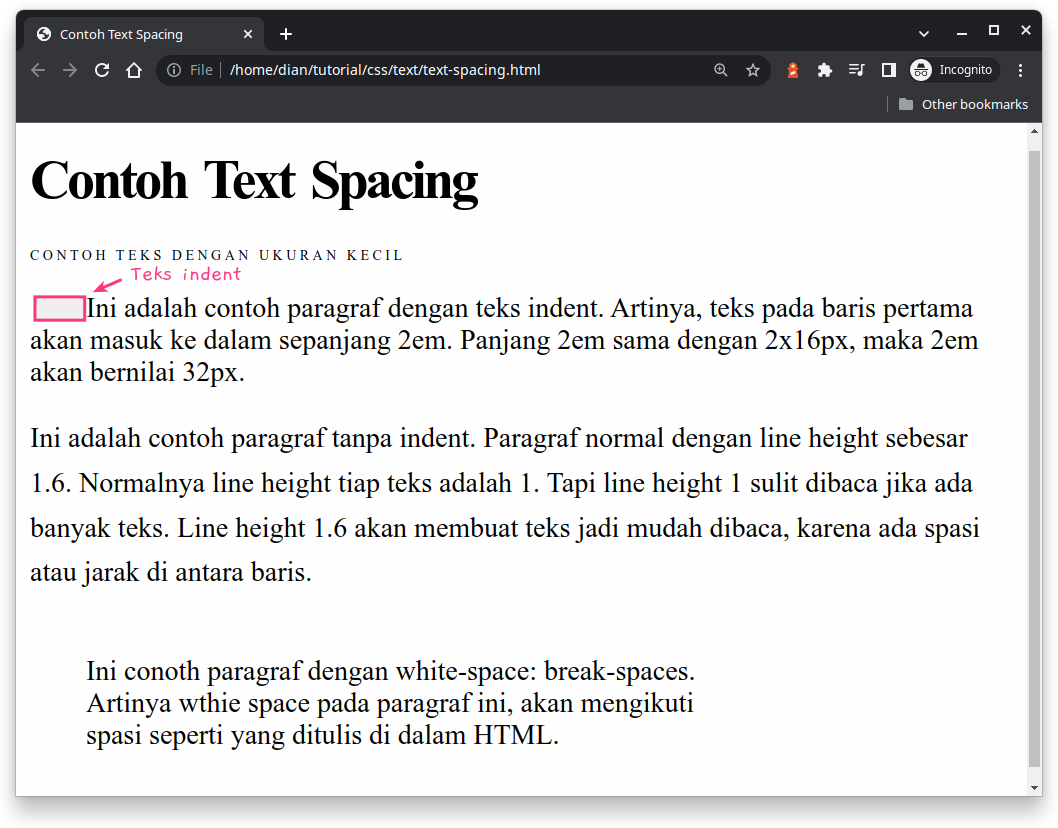Click the forward navigation arrow
This screenshot has height=828, width=1058.
point(67,70)
